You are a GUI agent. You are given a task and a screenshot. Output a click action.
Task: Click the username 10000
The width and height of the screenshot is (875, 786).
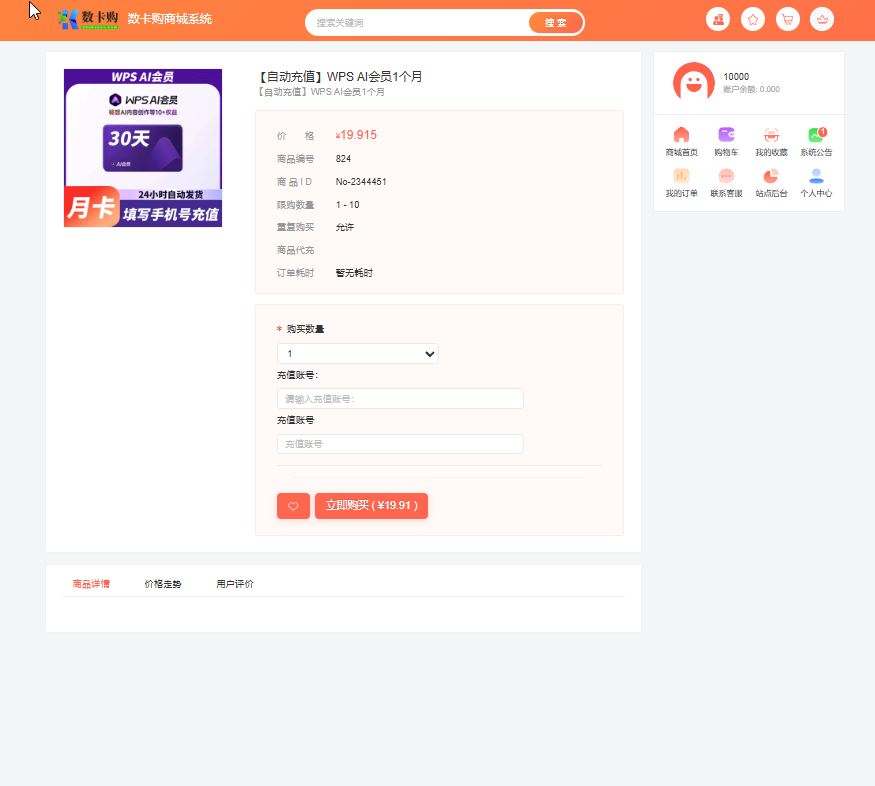(x=736, y=76)
